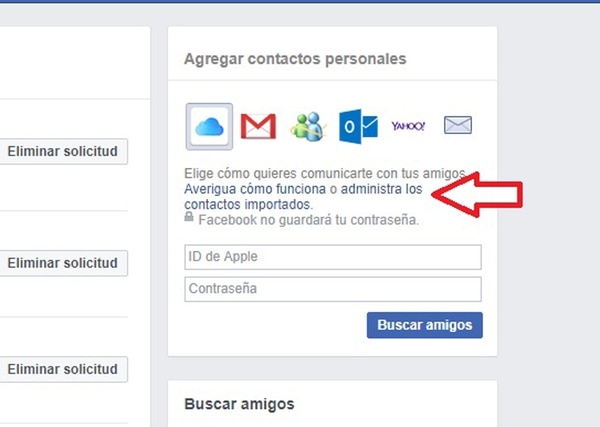Viewport: 600px width, 427px height.
Task: Open 'administra los contactos importados' link
Action: pyautogui.click(x=303, y=197)
